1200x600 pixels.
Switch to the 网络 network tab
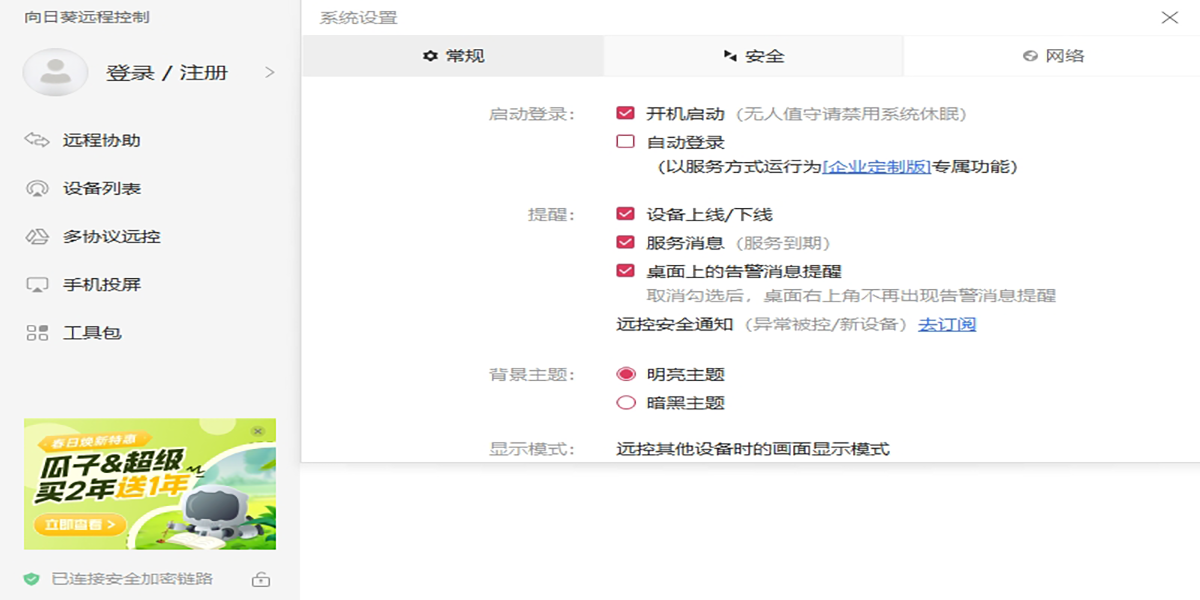click(x=1053, y=56)
